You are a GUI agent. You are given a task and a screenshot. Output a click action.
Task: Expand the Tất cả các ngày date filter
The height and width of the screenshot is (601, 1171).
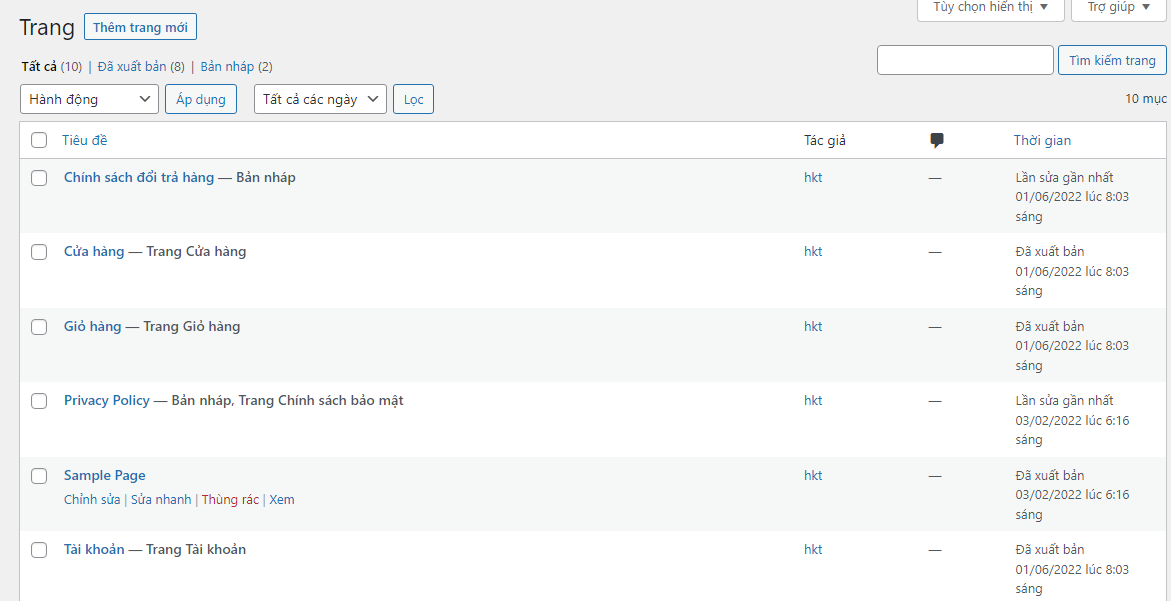click(320, 99)
